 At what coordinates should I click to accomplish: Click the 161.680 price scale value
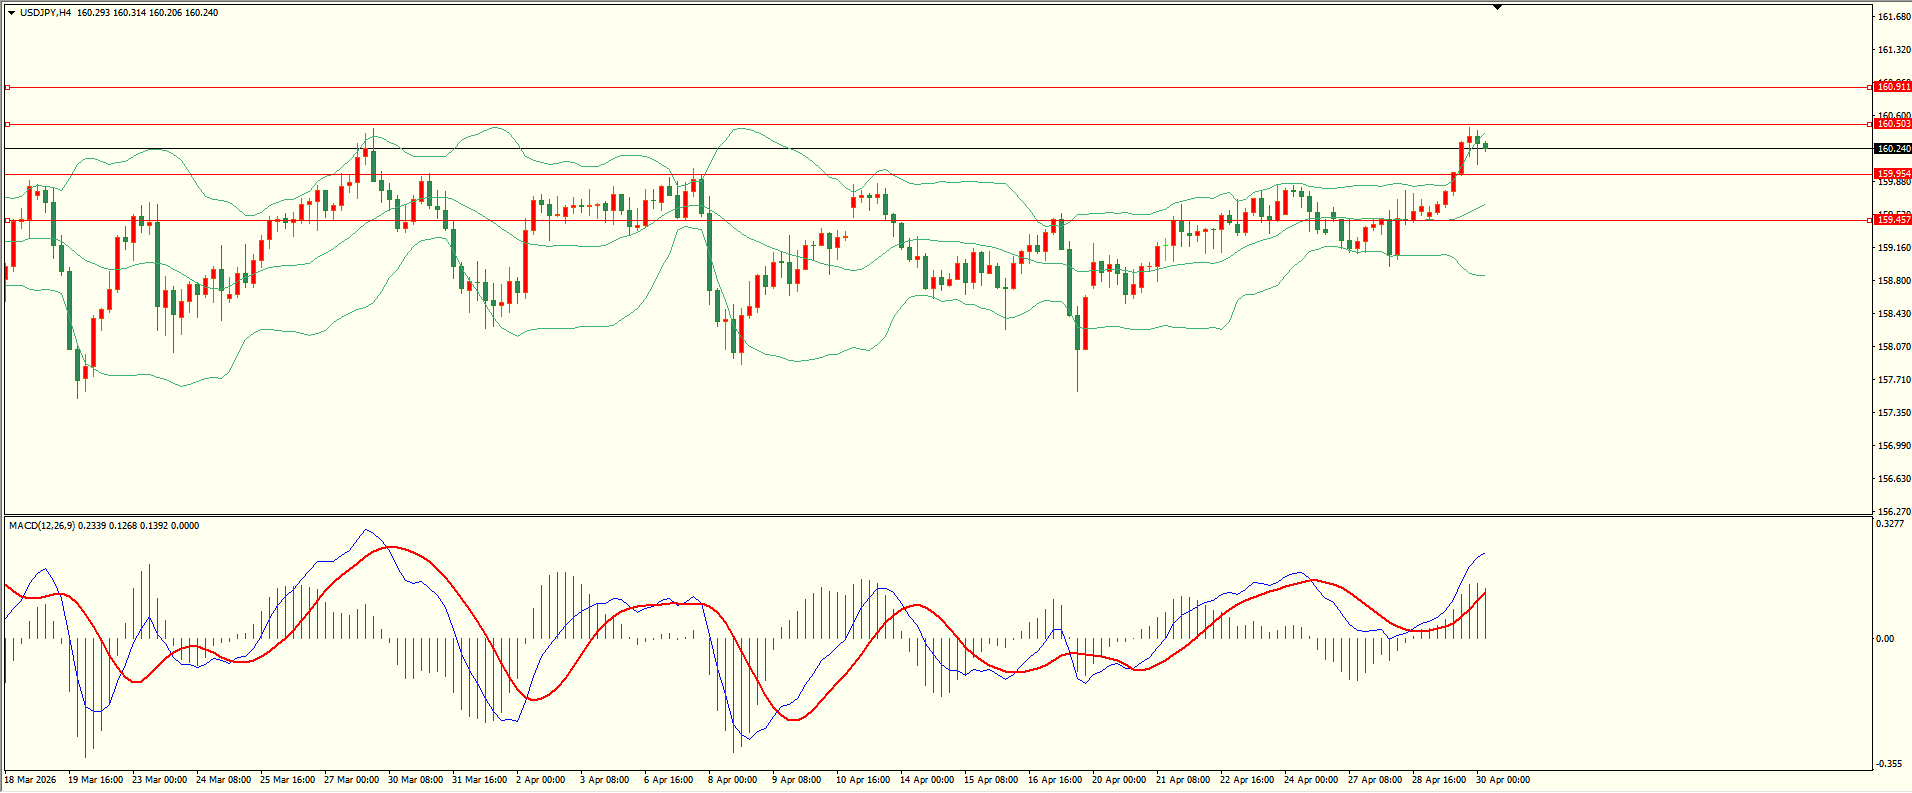(1894, 17)
